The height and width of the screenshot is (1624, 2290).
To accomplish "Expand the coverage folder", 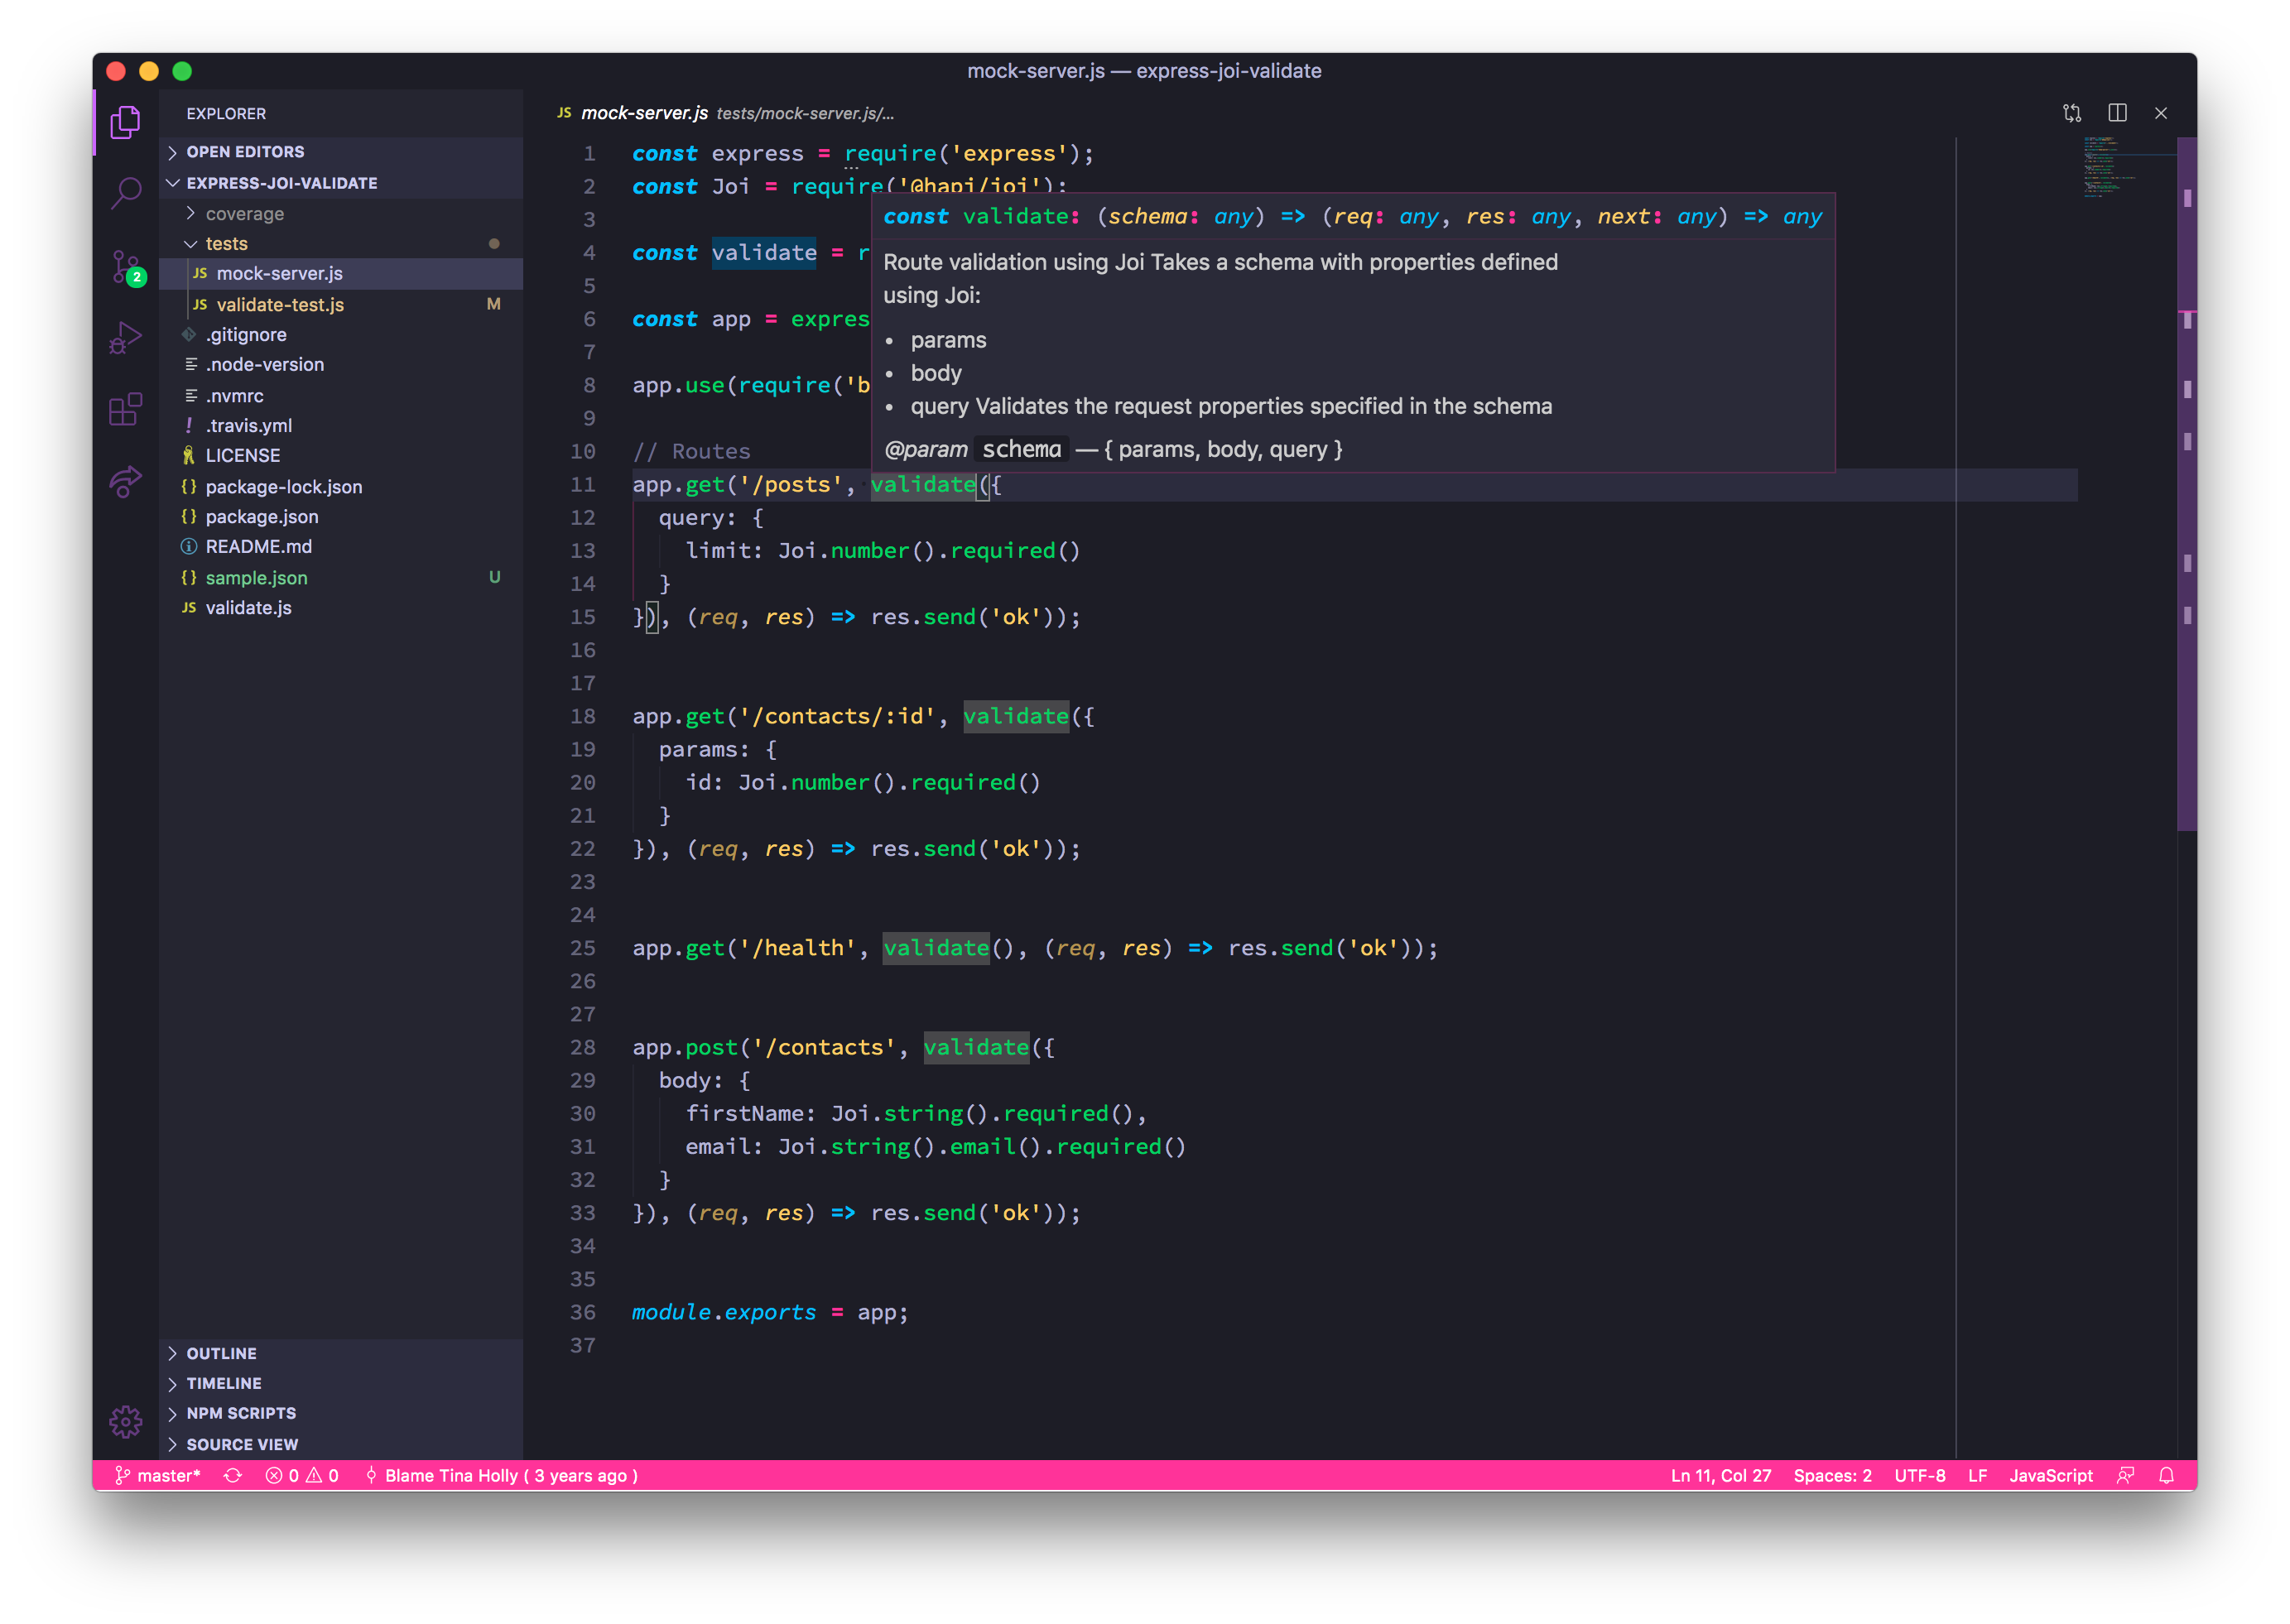I will tap(244, 214).
